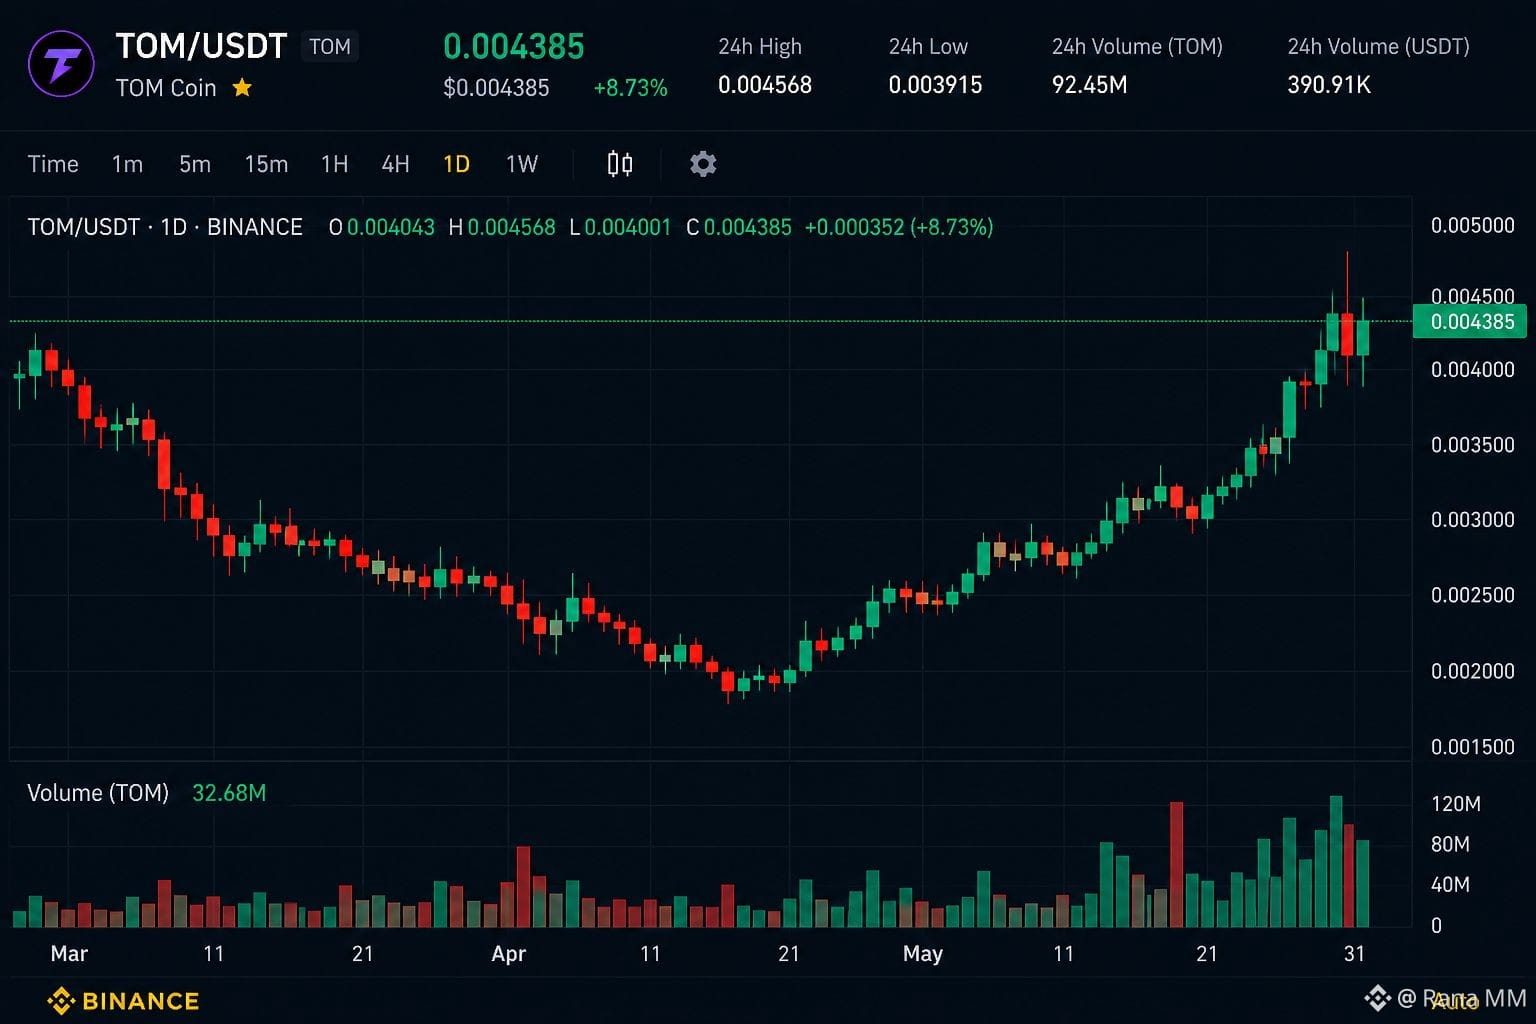Click the TOM ticker badge
This screenshot has height=1024, width=1536.
(330, 47)
